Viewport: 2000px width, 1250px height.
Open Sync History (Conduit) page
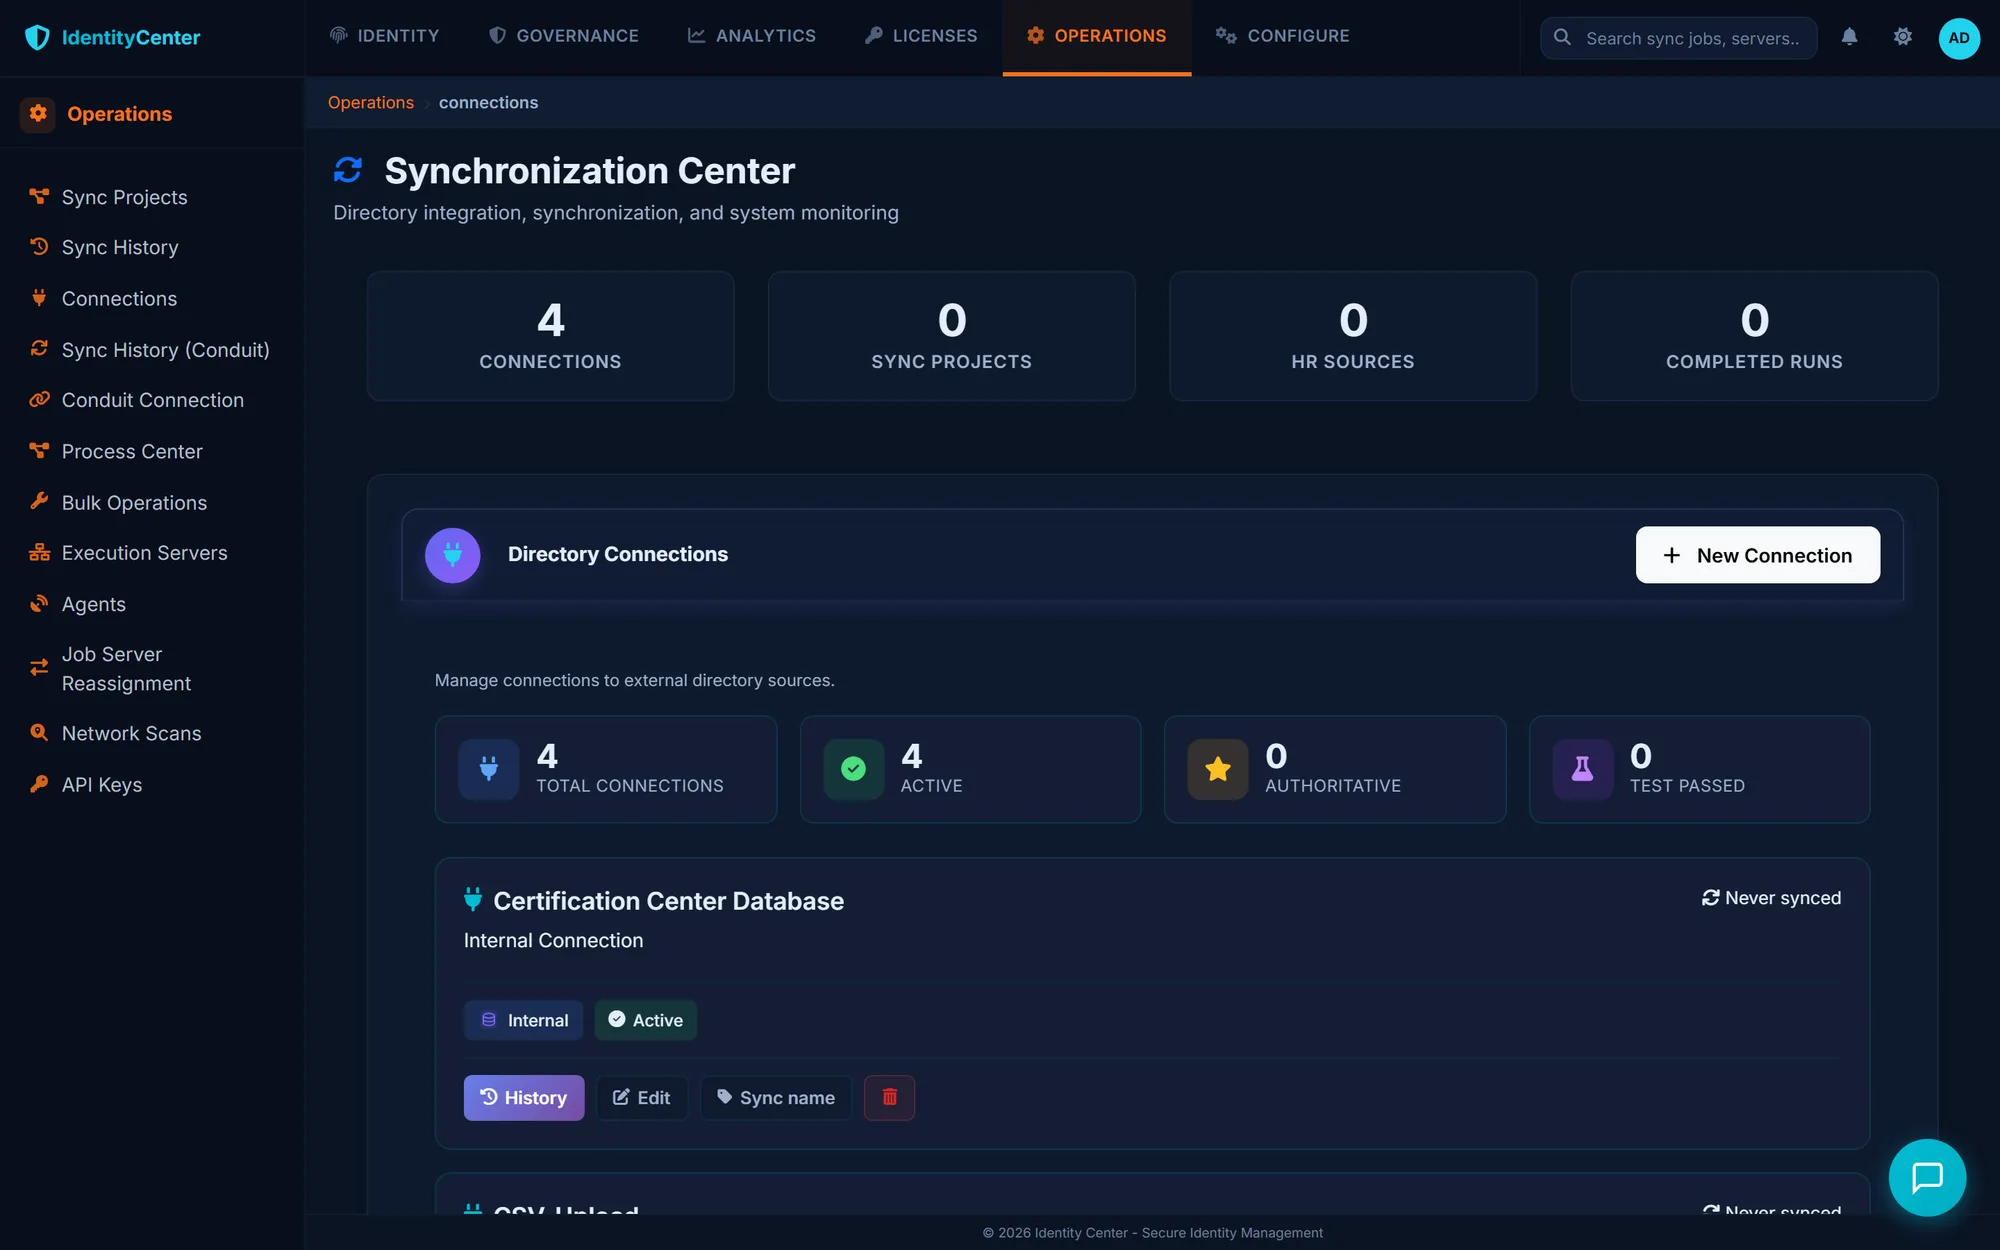[165, 349]
